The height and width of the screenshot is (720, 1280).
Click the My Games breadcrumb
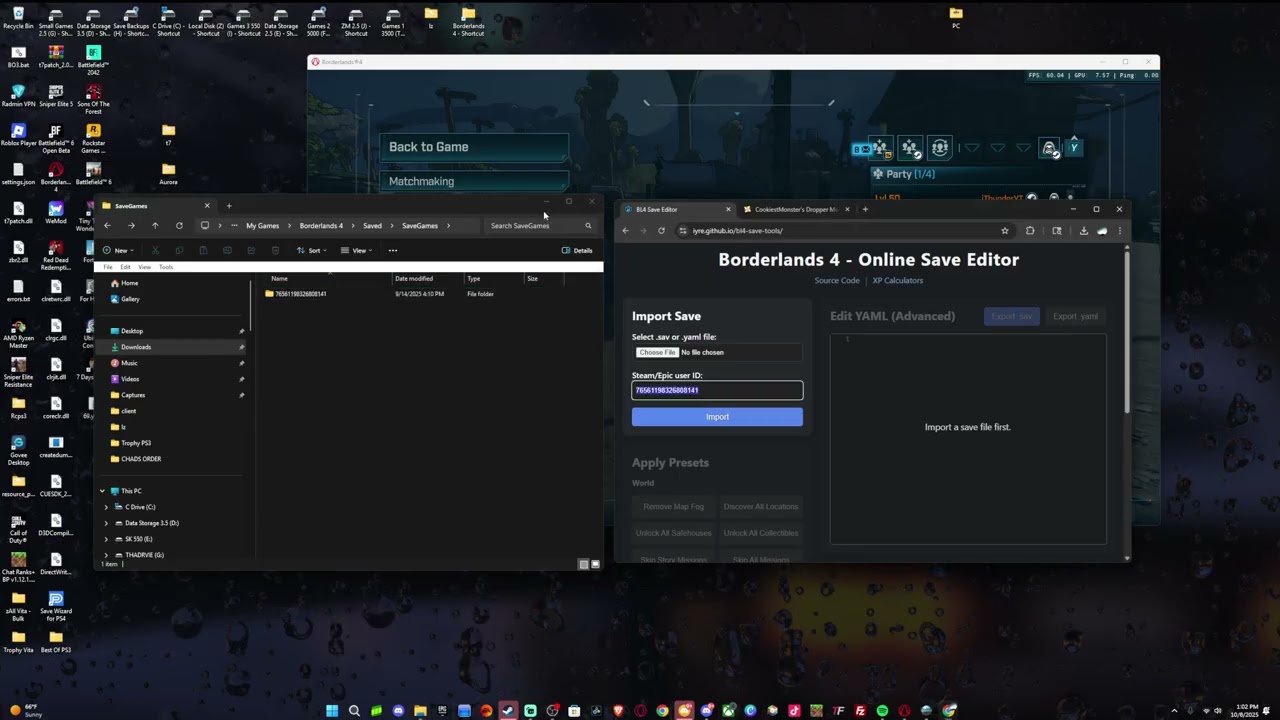263,226
